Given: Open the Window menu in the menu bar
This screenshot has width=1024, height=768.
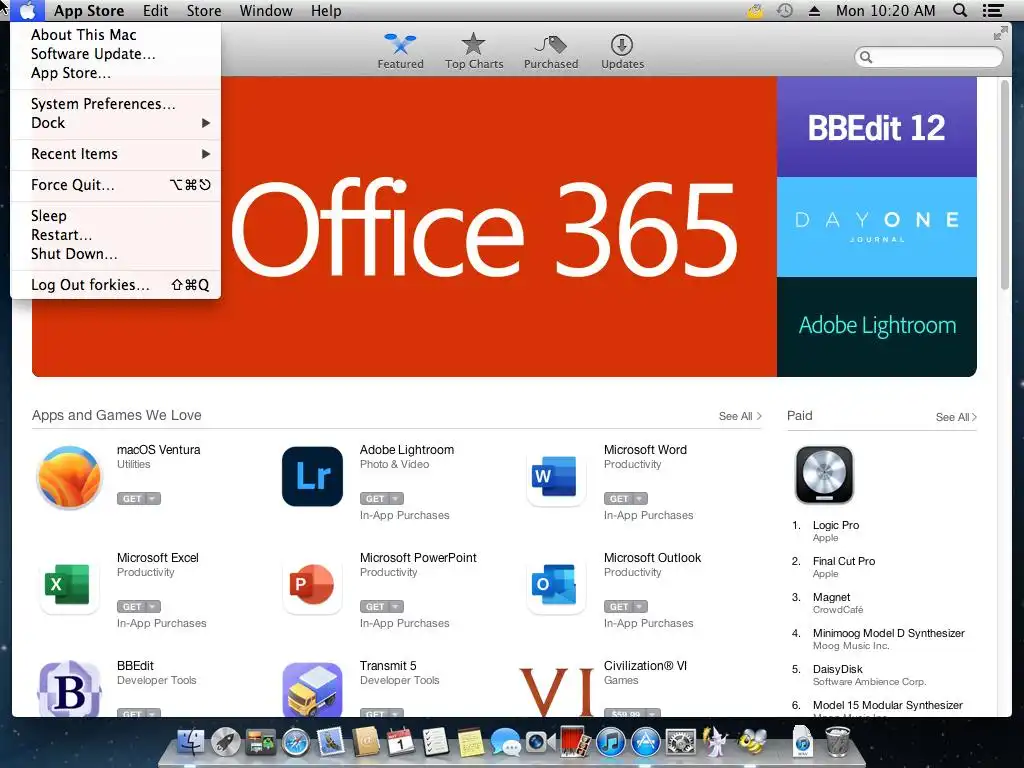Looking at the screenshot, I should [266, 11].
